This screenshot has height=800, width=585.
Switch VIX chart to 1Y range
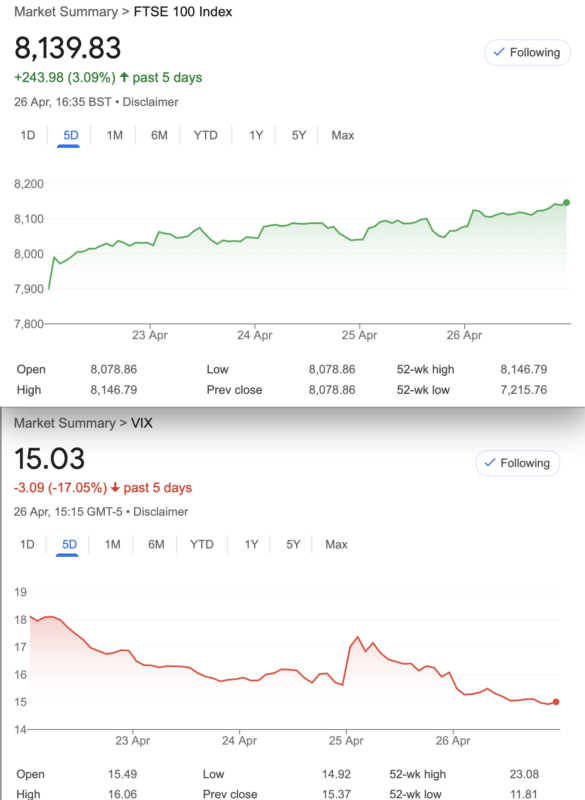pos(251,544)
